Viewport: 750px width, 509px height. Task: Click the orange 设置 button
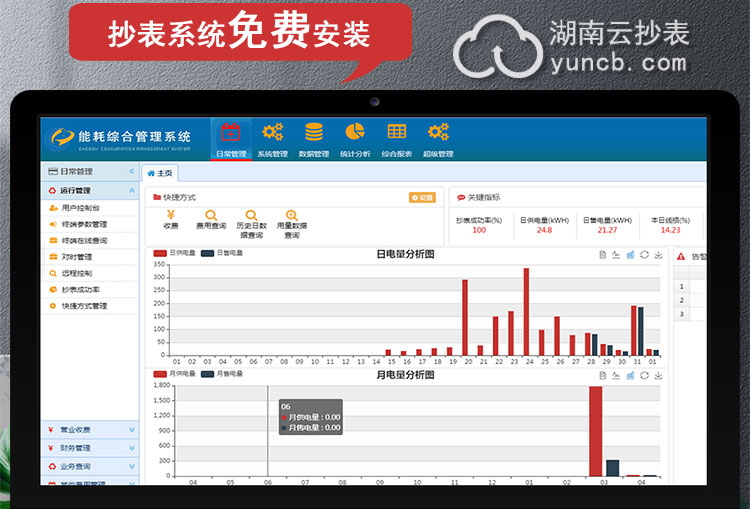click(x=422, y=197)
